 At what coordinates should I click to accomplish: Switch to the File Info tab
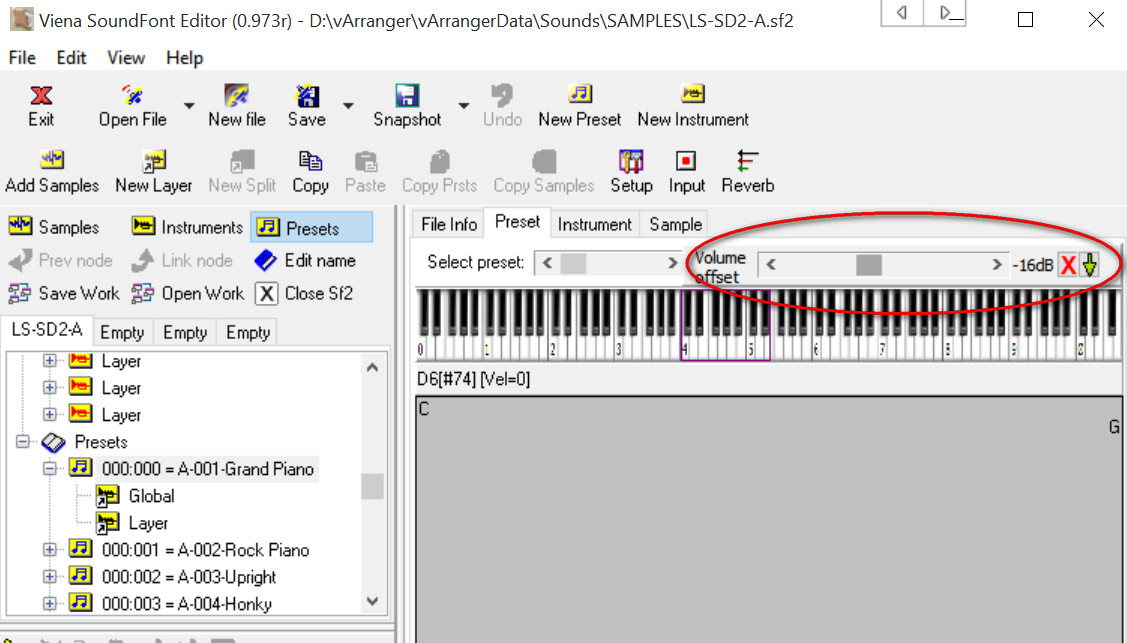click(x=448, y=224)
